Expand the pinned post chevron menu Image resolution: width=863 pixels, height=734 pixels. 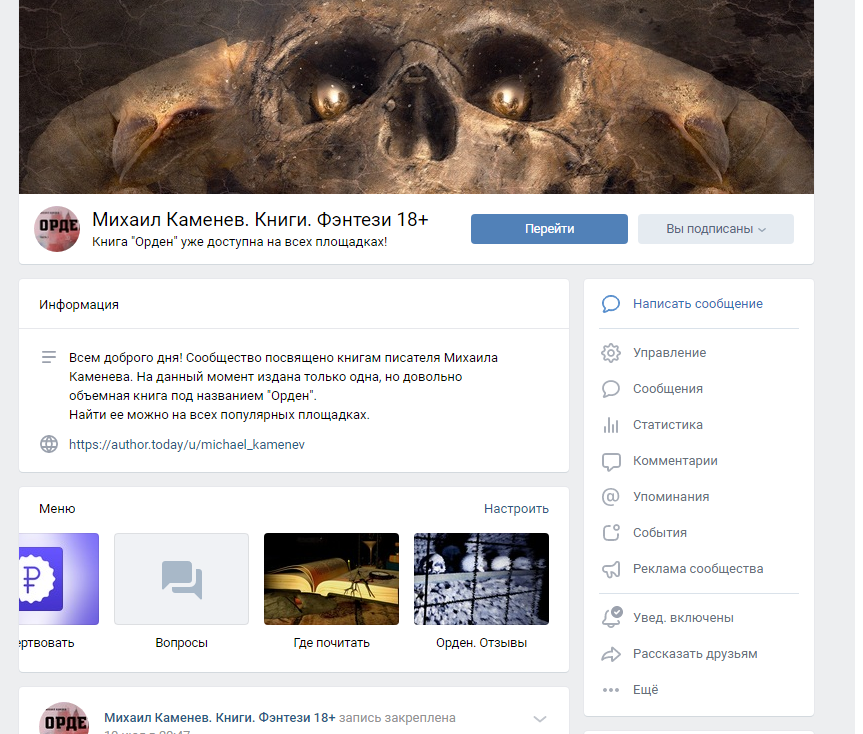click(x=540, y=718)
